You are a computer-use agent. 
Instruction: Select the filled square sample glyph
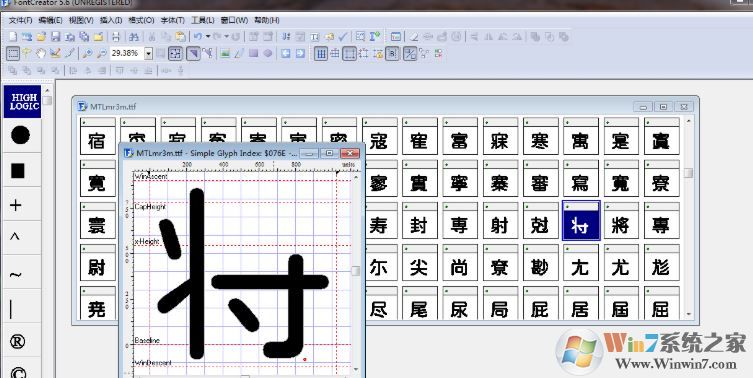18,171
